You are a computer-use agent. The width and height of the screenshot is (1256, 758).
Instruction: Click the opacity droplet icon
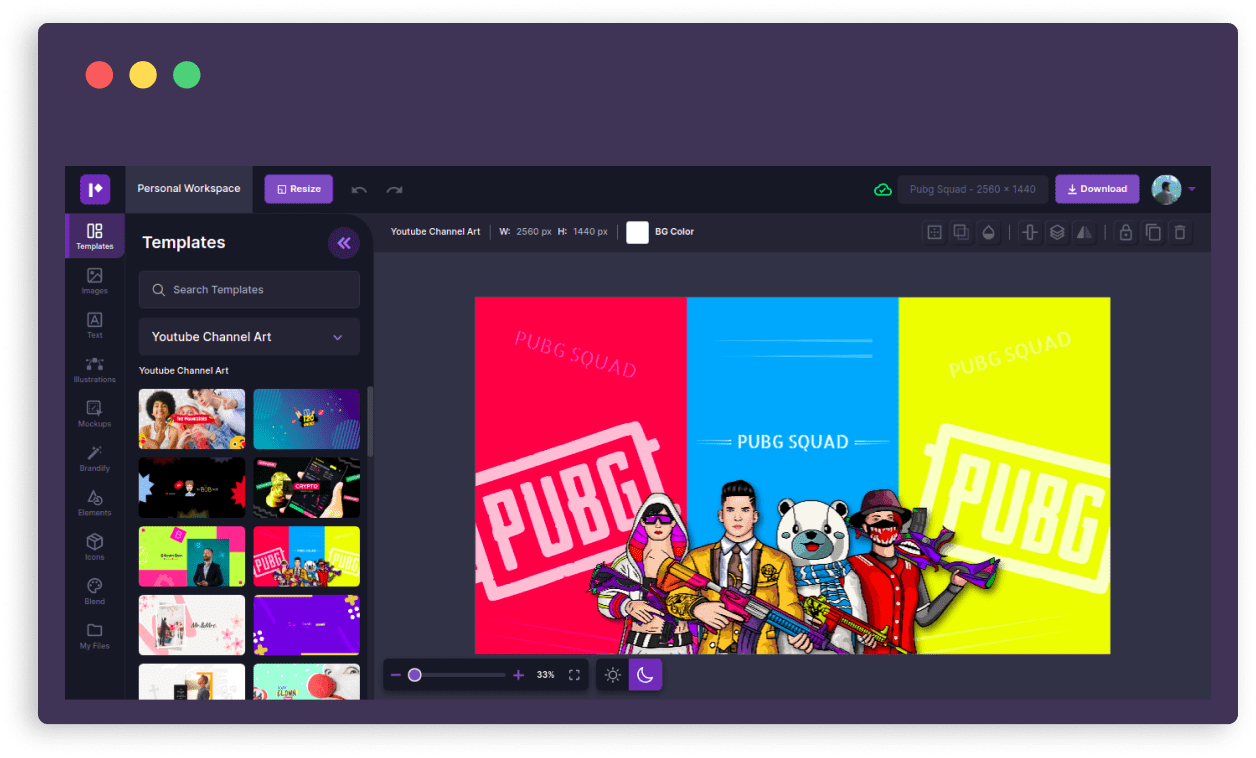click(x=988, y=232)
